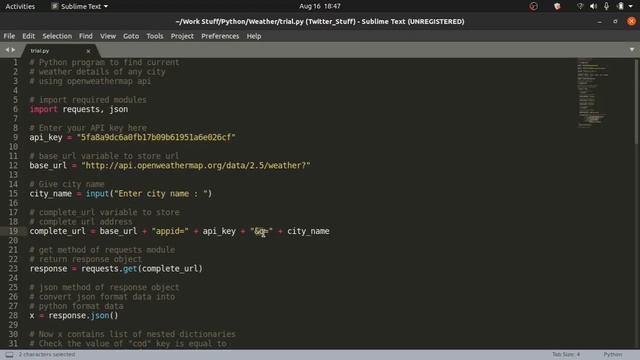Click the microphone tray icon
The height and width of the screenshot is (360, 640).
[x=607, y=6]
